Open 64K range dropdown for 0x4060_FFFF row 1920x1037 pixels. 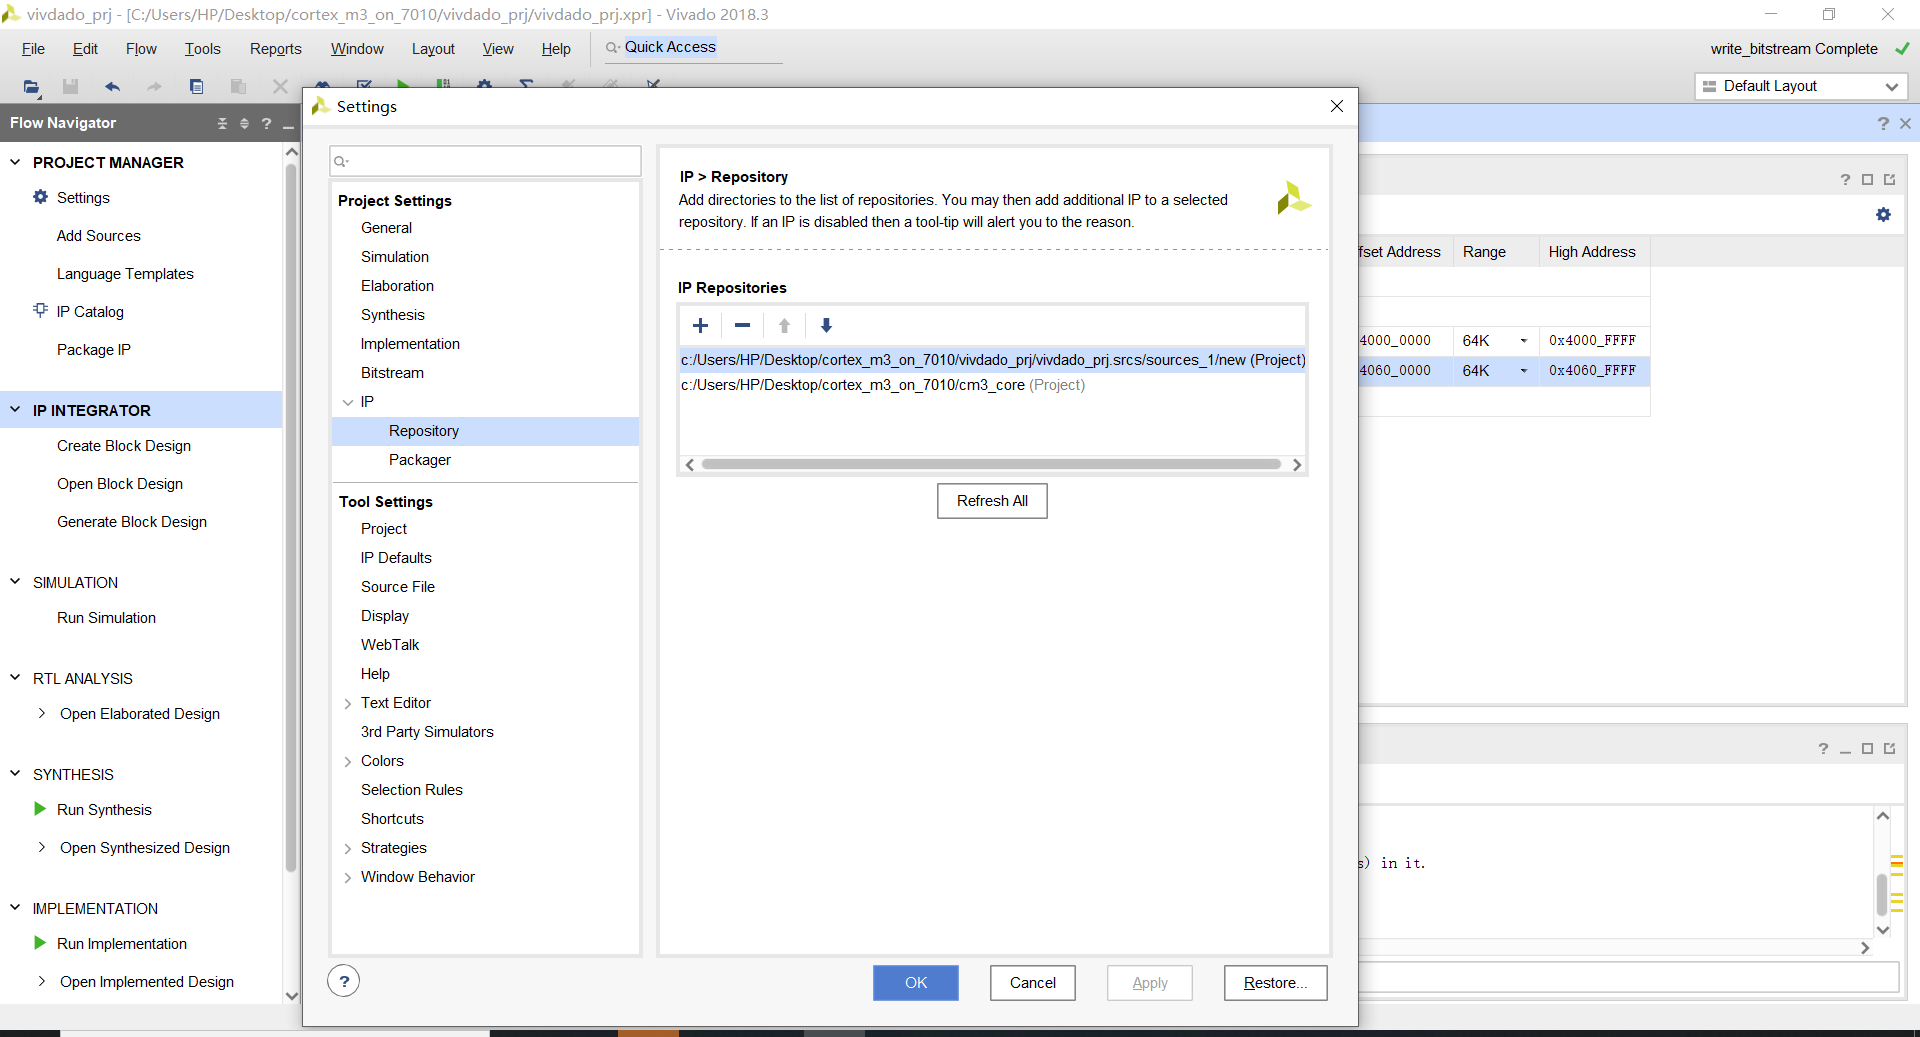pyautogui.click(x=1523, y=371)
